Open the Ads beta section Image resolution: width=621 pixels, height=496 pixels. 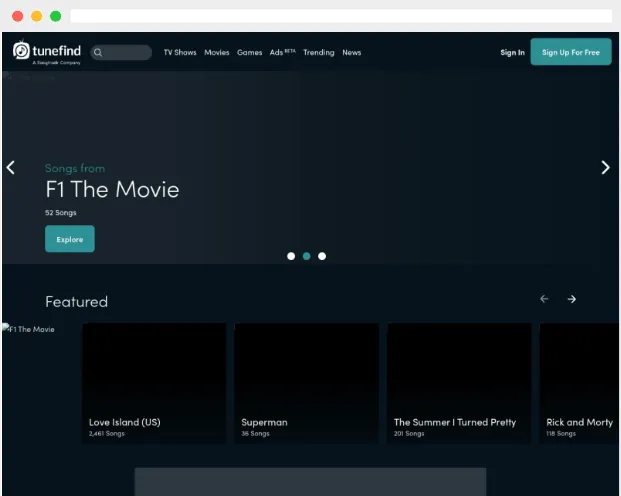[x=282, y=52]
